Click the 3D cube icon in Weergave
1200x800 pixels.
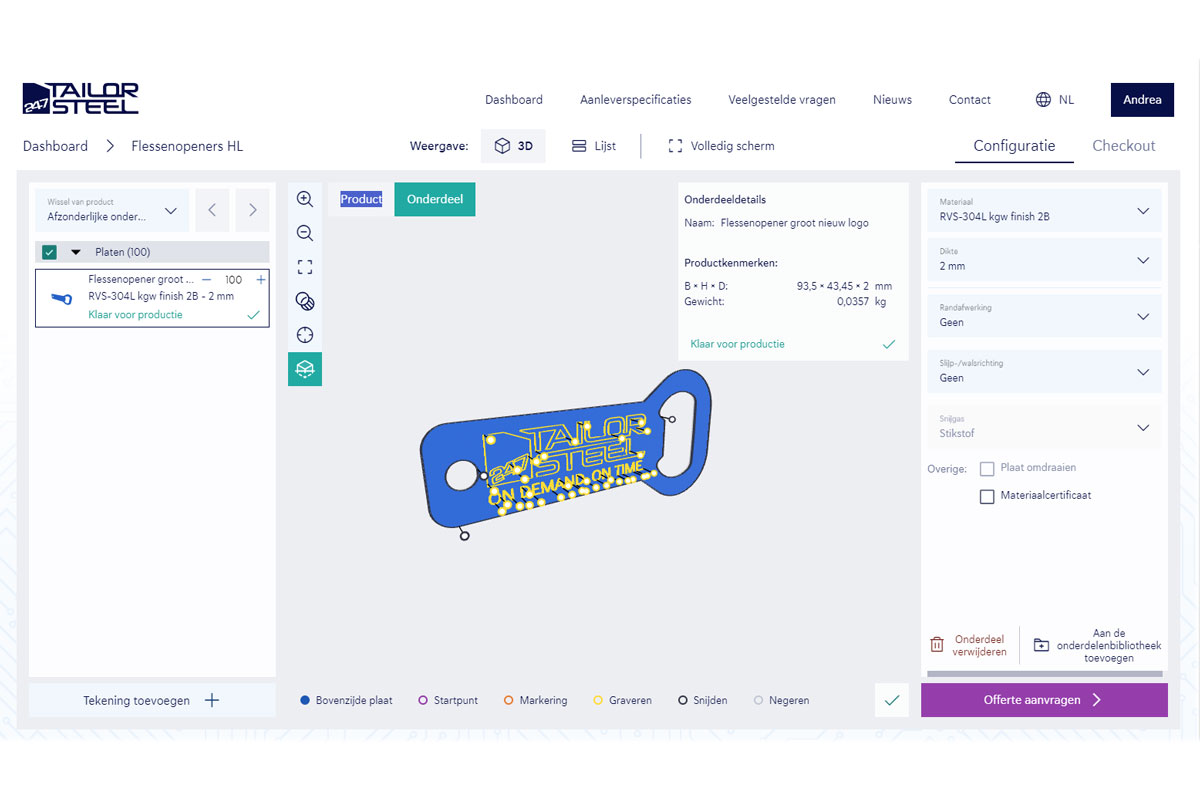(502, 146)
